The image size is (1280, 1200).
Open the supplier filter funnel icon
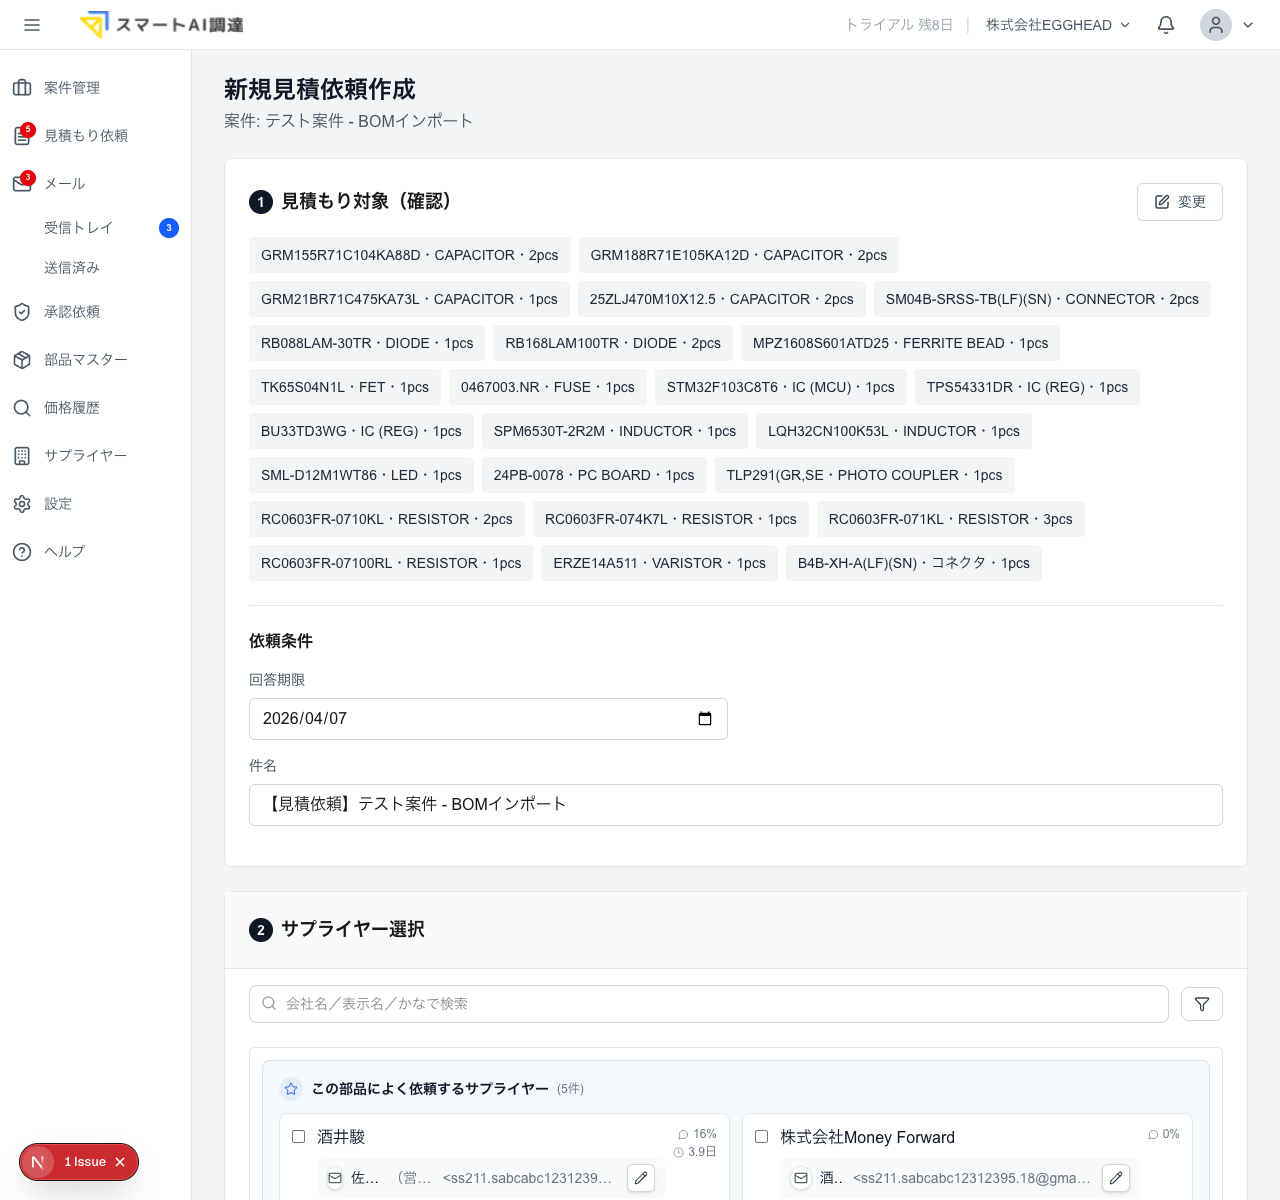point(1202,1004)
